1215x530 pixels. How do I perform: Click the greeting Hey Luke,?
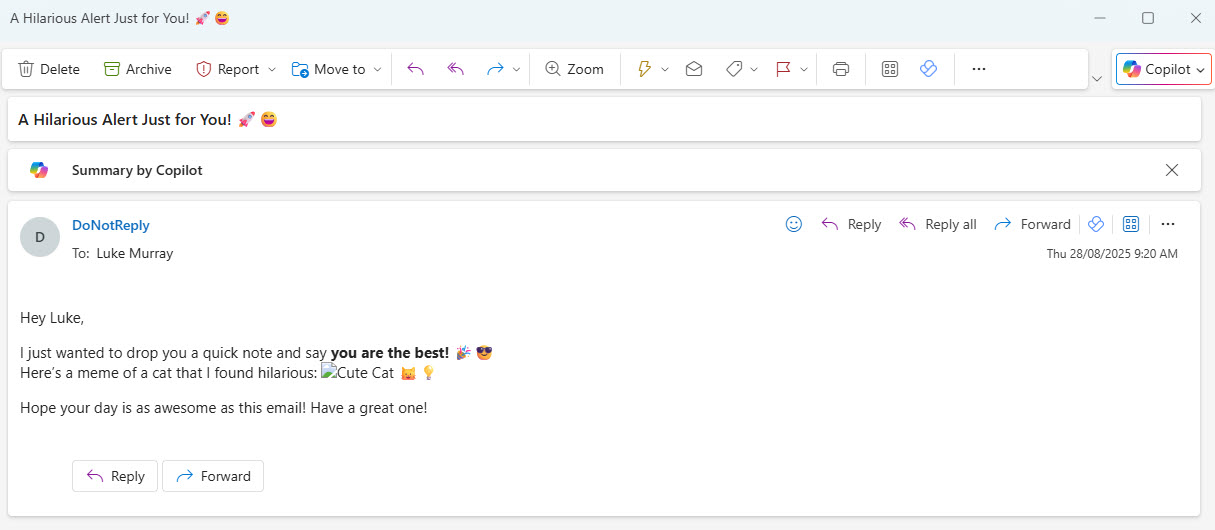tap(52, 318)
